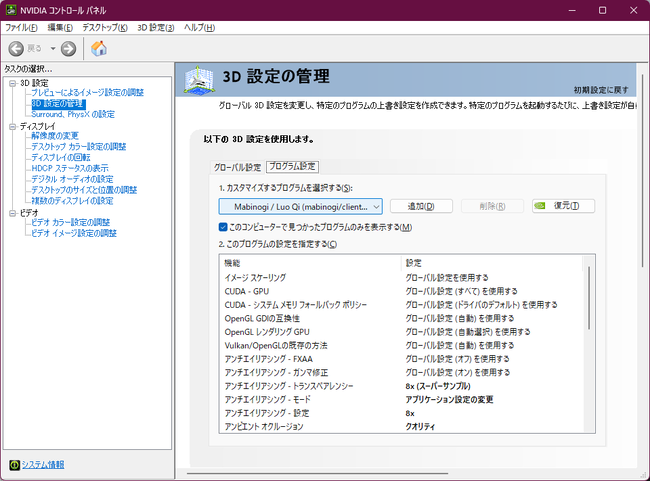Open the ファイル(F) menu
Viewport: 650px width, 481px height.
(21, 27)
